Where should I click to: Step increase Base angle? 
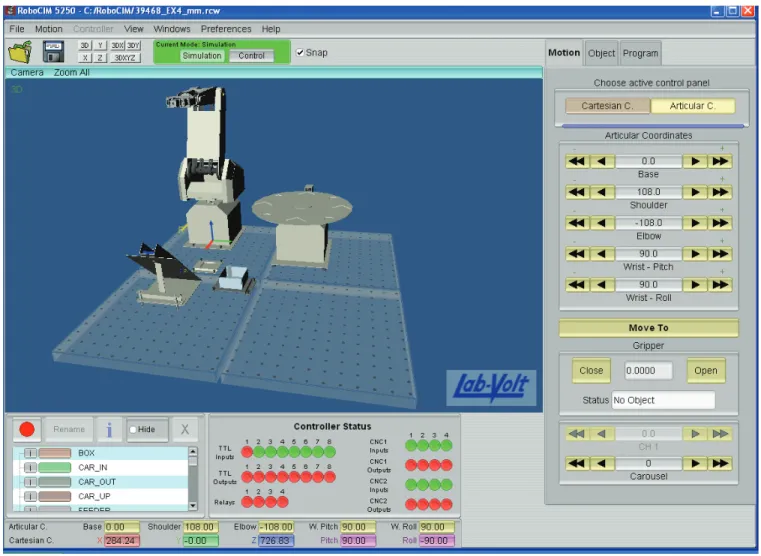coord(695,162)
